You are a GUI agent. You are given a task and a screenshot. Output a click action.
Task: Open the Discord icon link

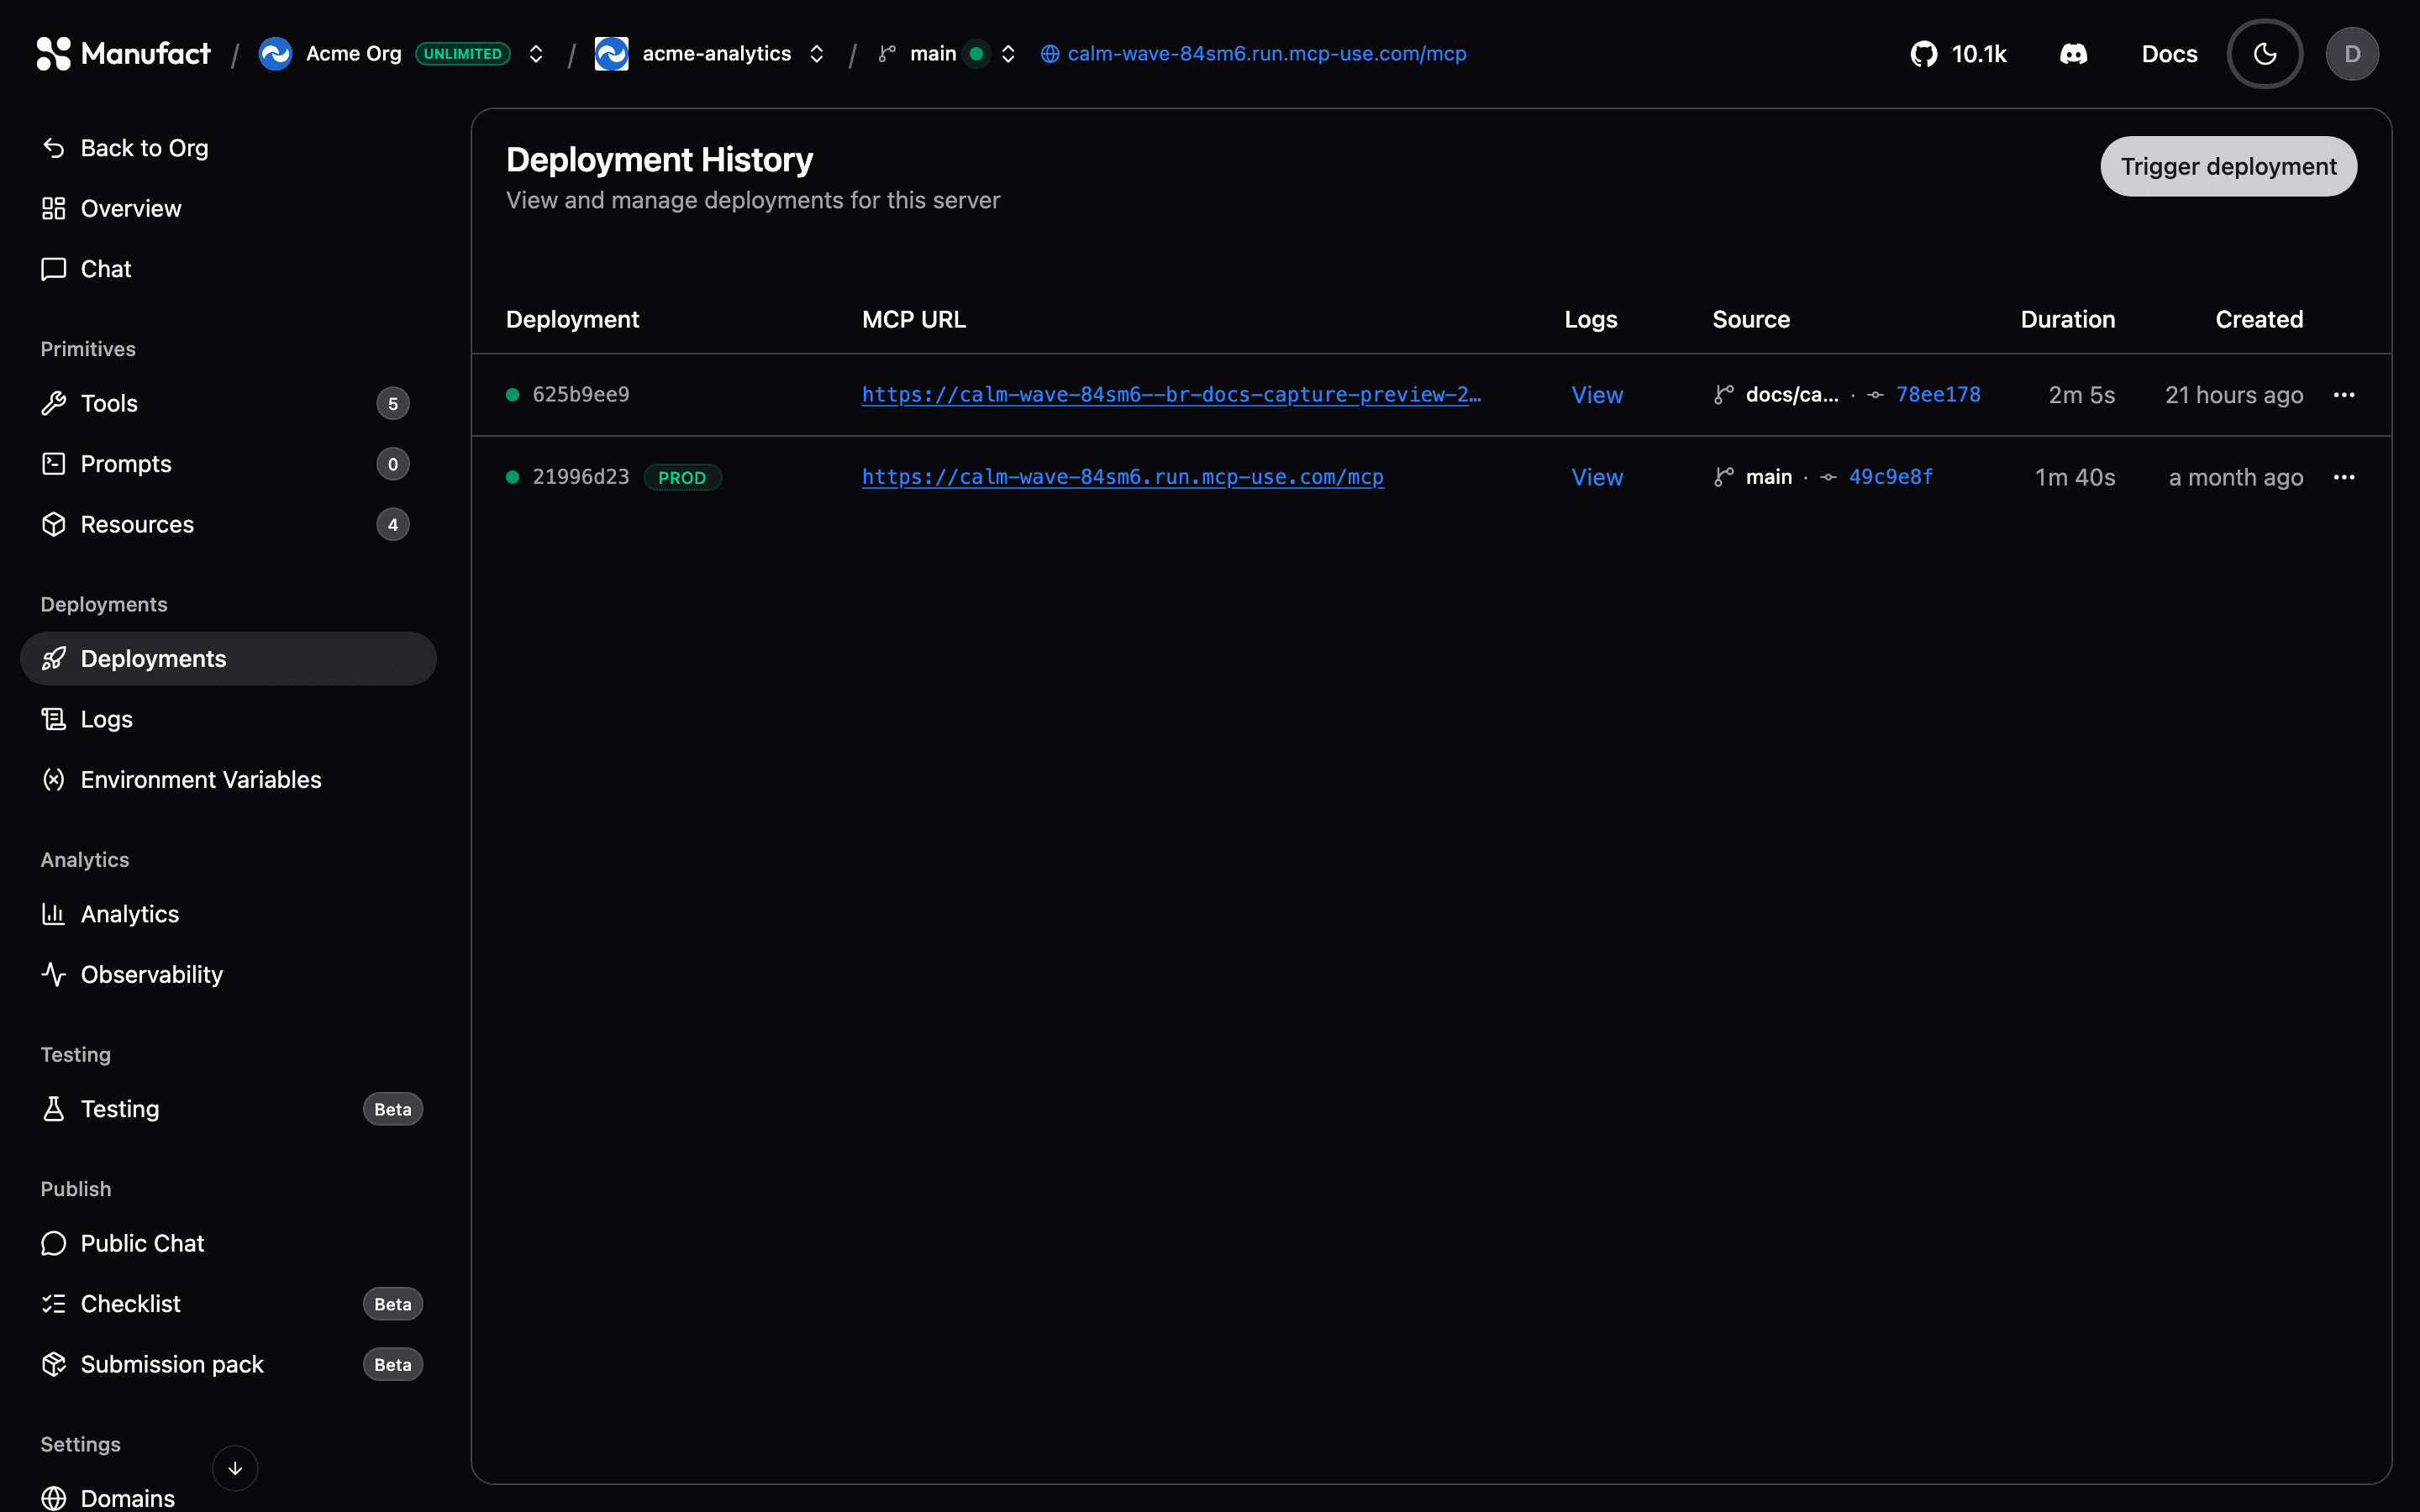click(2073, 54)
